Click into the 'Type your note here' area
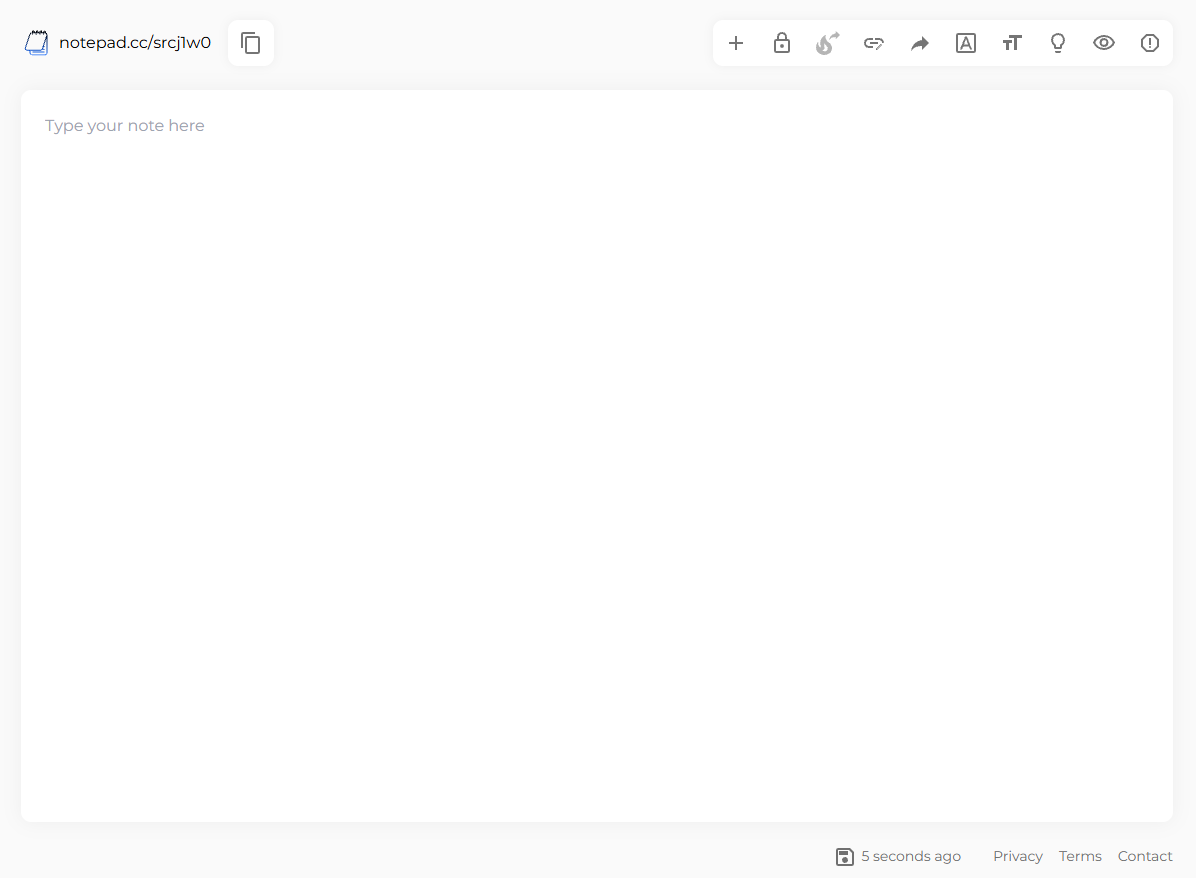The height and width of the screenshot is (878, 1196). (596, 455)
